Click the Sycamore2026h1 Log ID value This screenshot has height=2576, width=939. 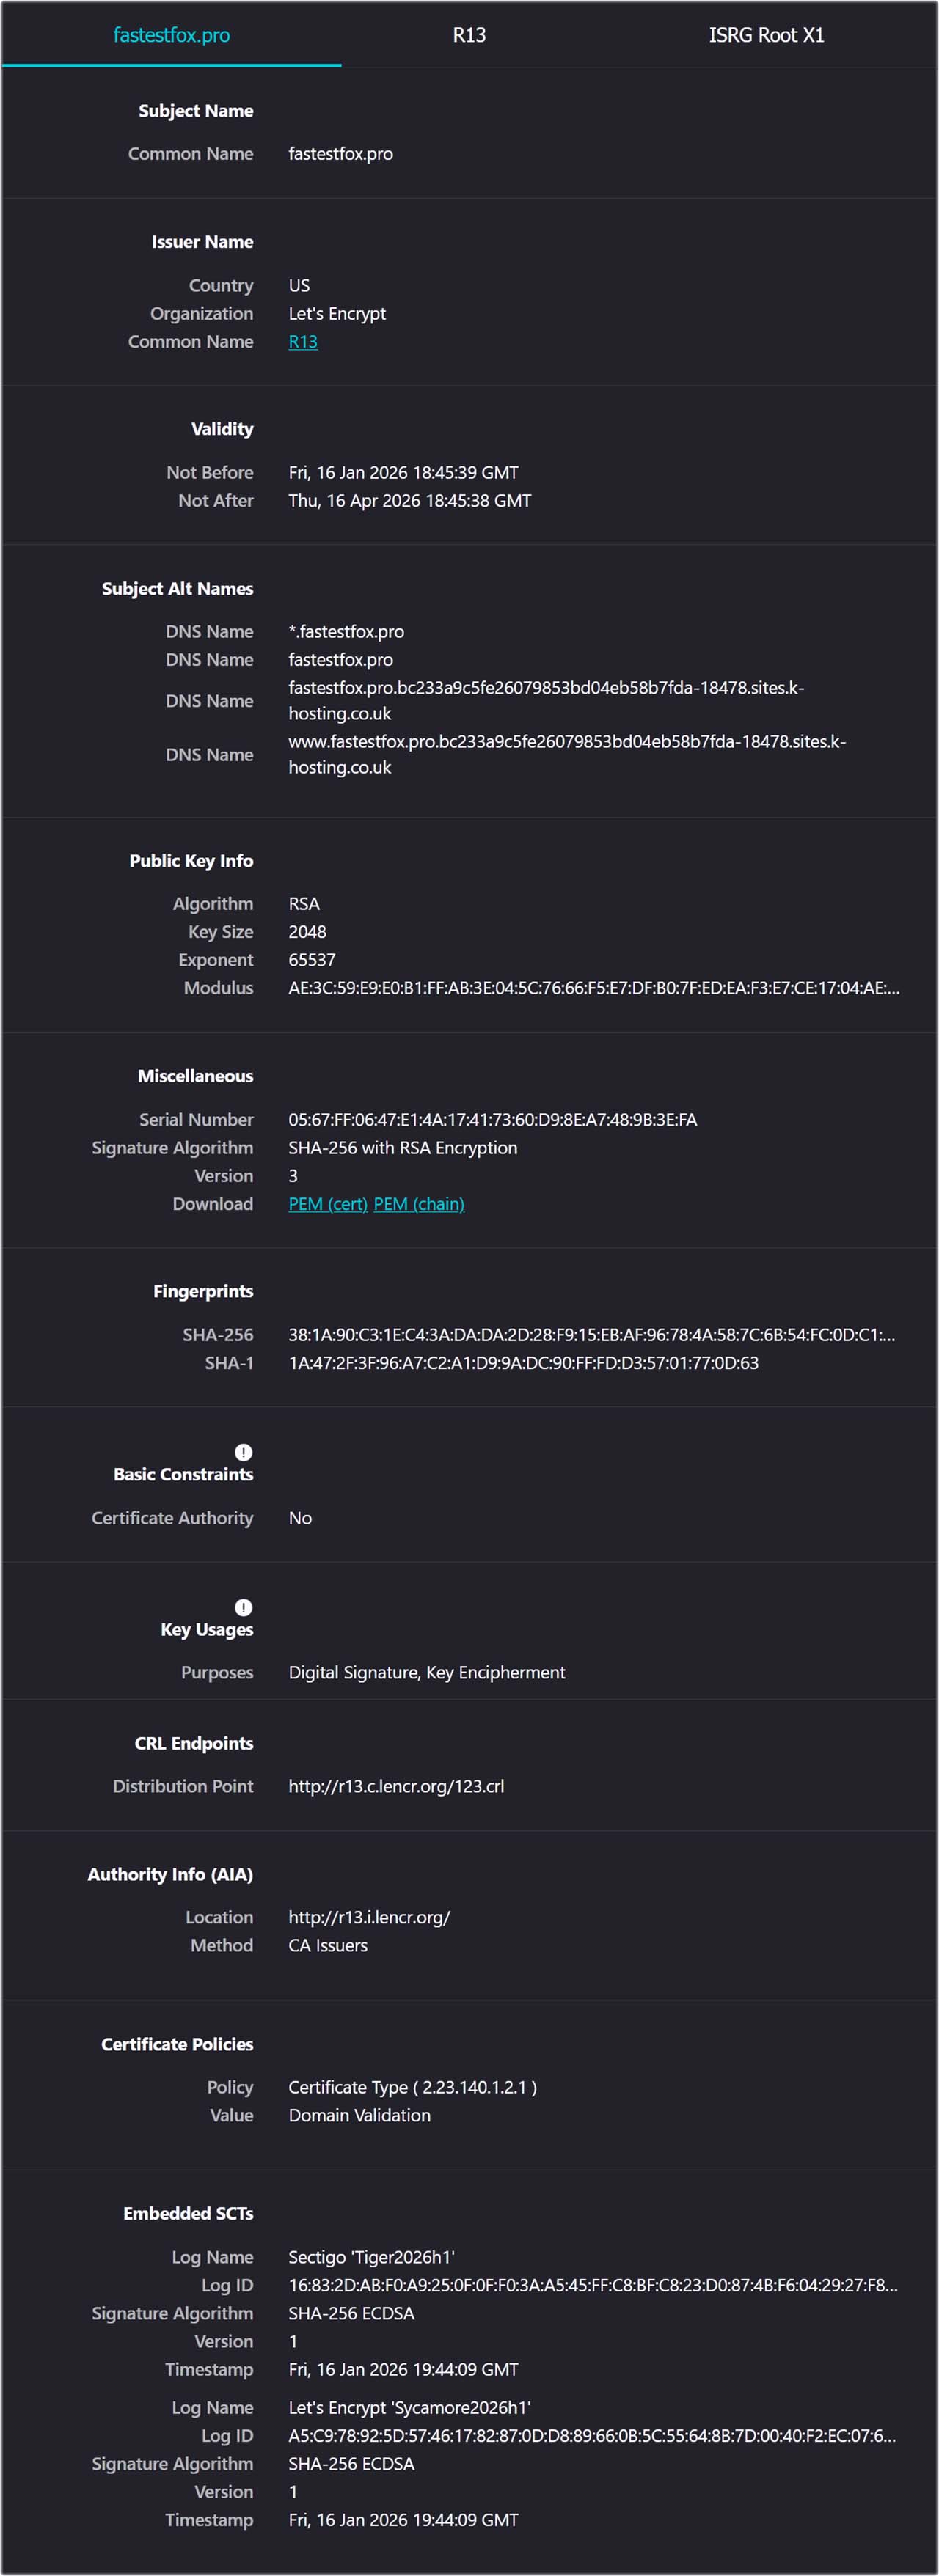coord(593,2437)
